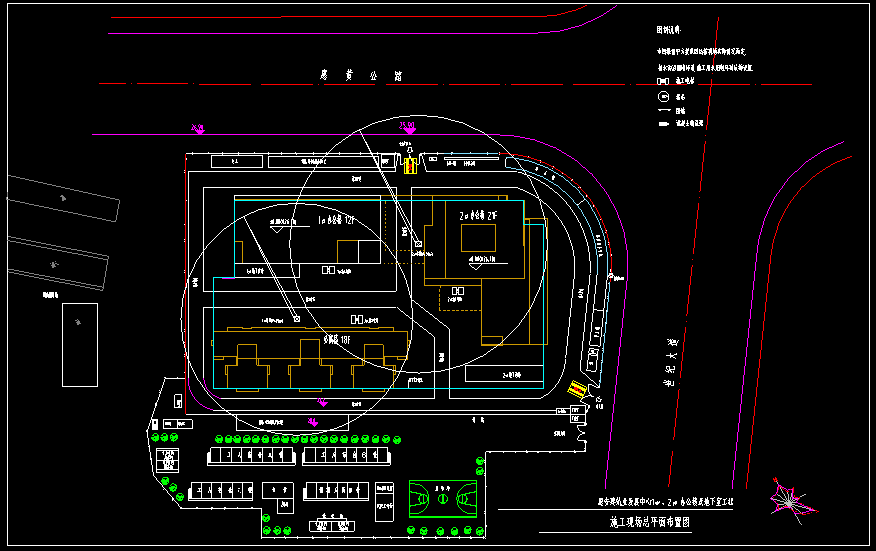The width and height of the screenshot is (876, 551).
Task: Click the tilted yellow gate symbol at the southeast entrance
Action: click(577, 389)
